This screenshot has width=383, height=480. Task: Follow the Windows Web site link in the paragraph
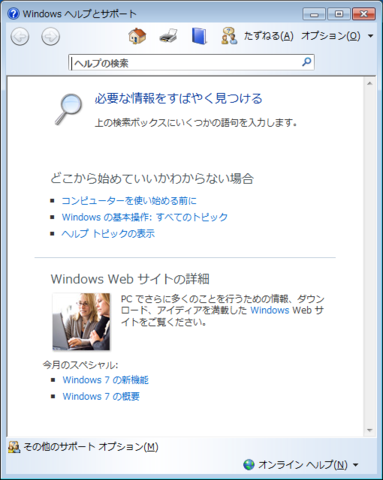(270, 310)
